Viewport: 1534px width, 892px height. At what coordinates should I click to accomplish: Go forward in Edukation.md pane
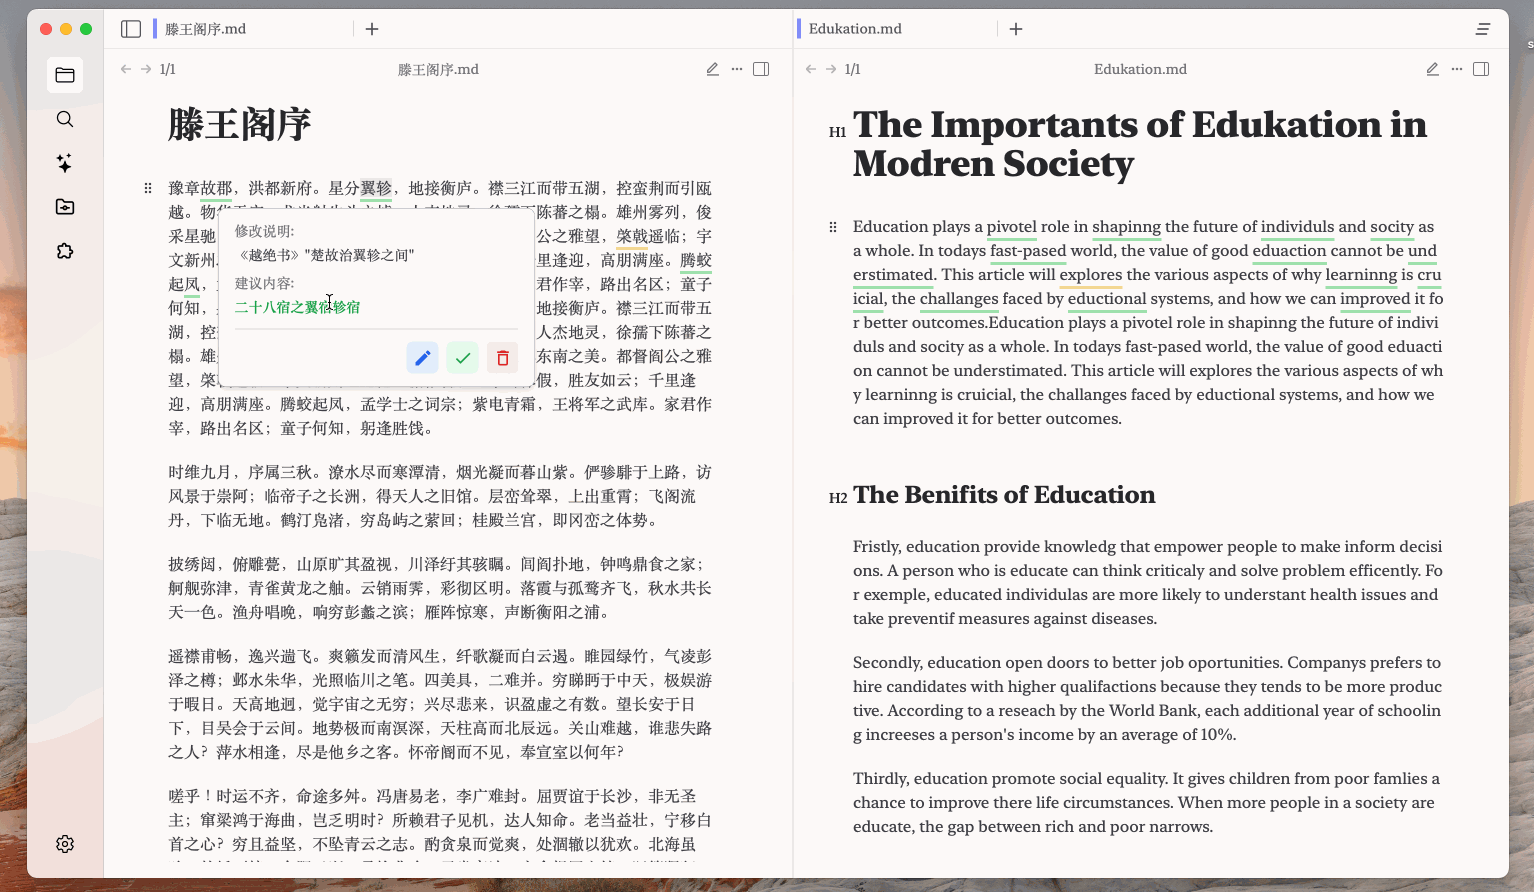[x=831, y=69]
